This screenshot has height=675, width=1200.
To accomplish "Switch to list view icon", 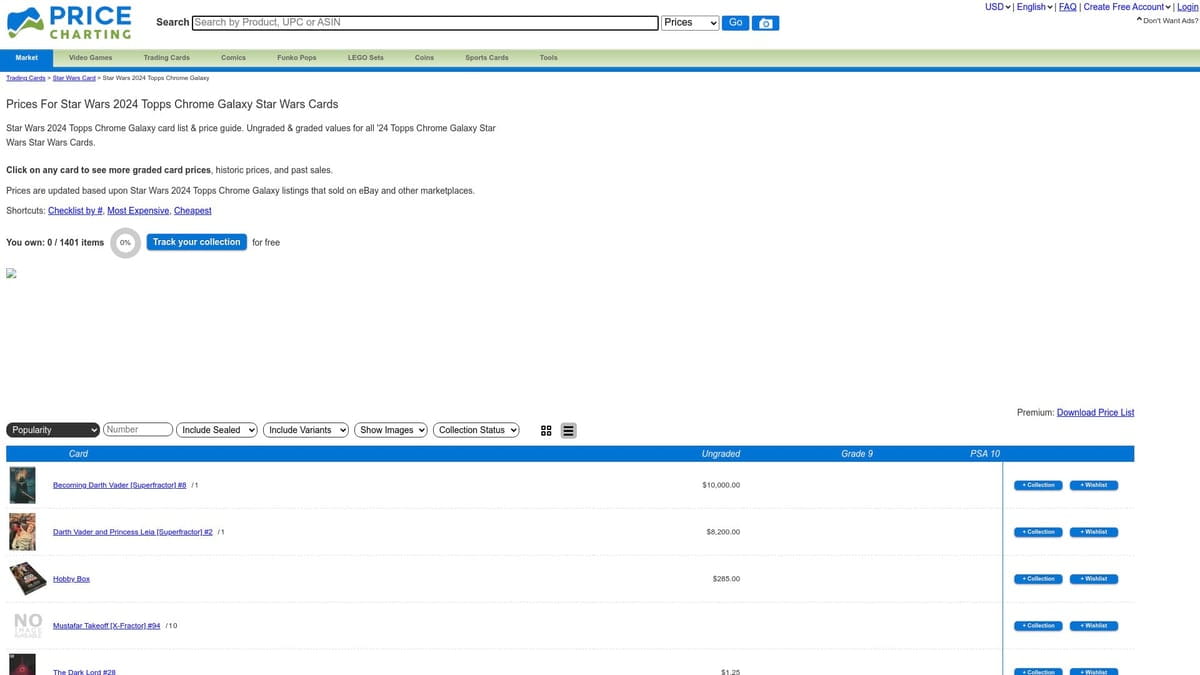I will coord(568,431).
